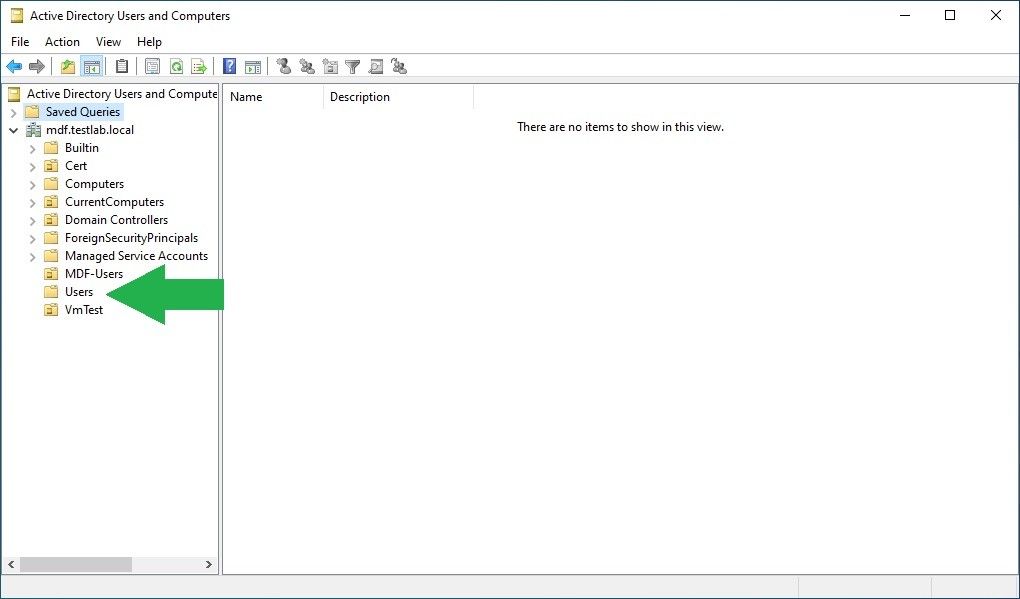The image size is (1020, 599).
Task: Click the Paste clipboard toolbar icon
Action: pyautogui.click(x=122, y=66)
